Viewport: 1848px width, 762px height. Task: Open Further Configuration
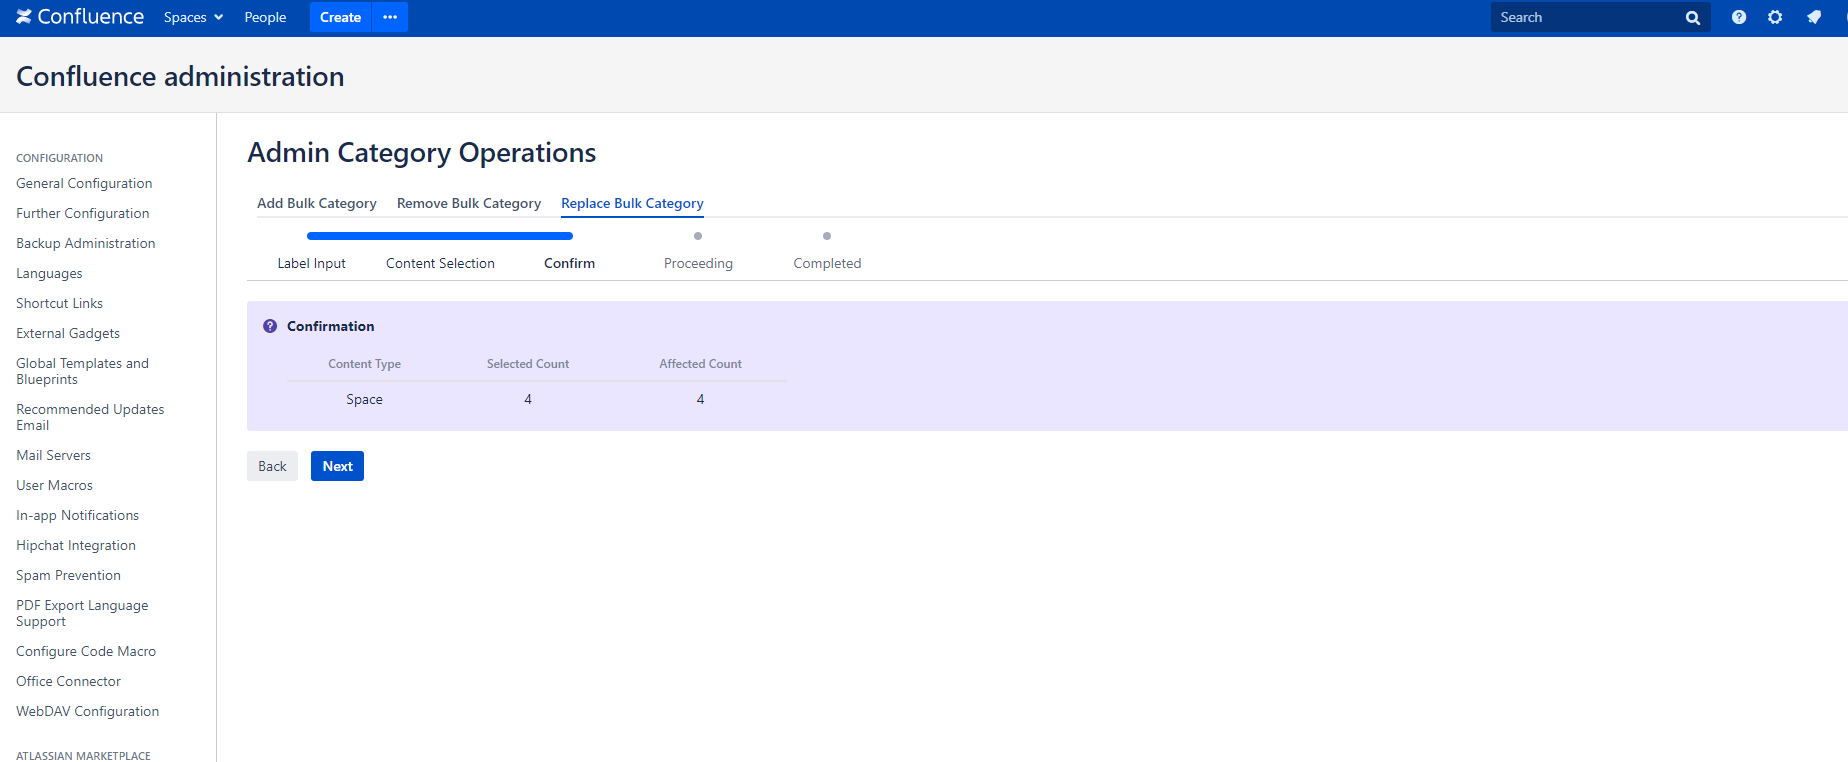(x=83, y=213)
